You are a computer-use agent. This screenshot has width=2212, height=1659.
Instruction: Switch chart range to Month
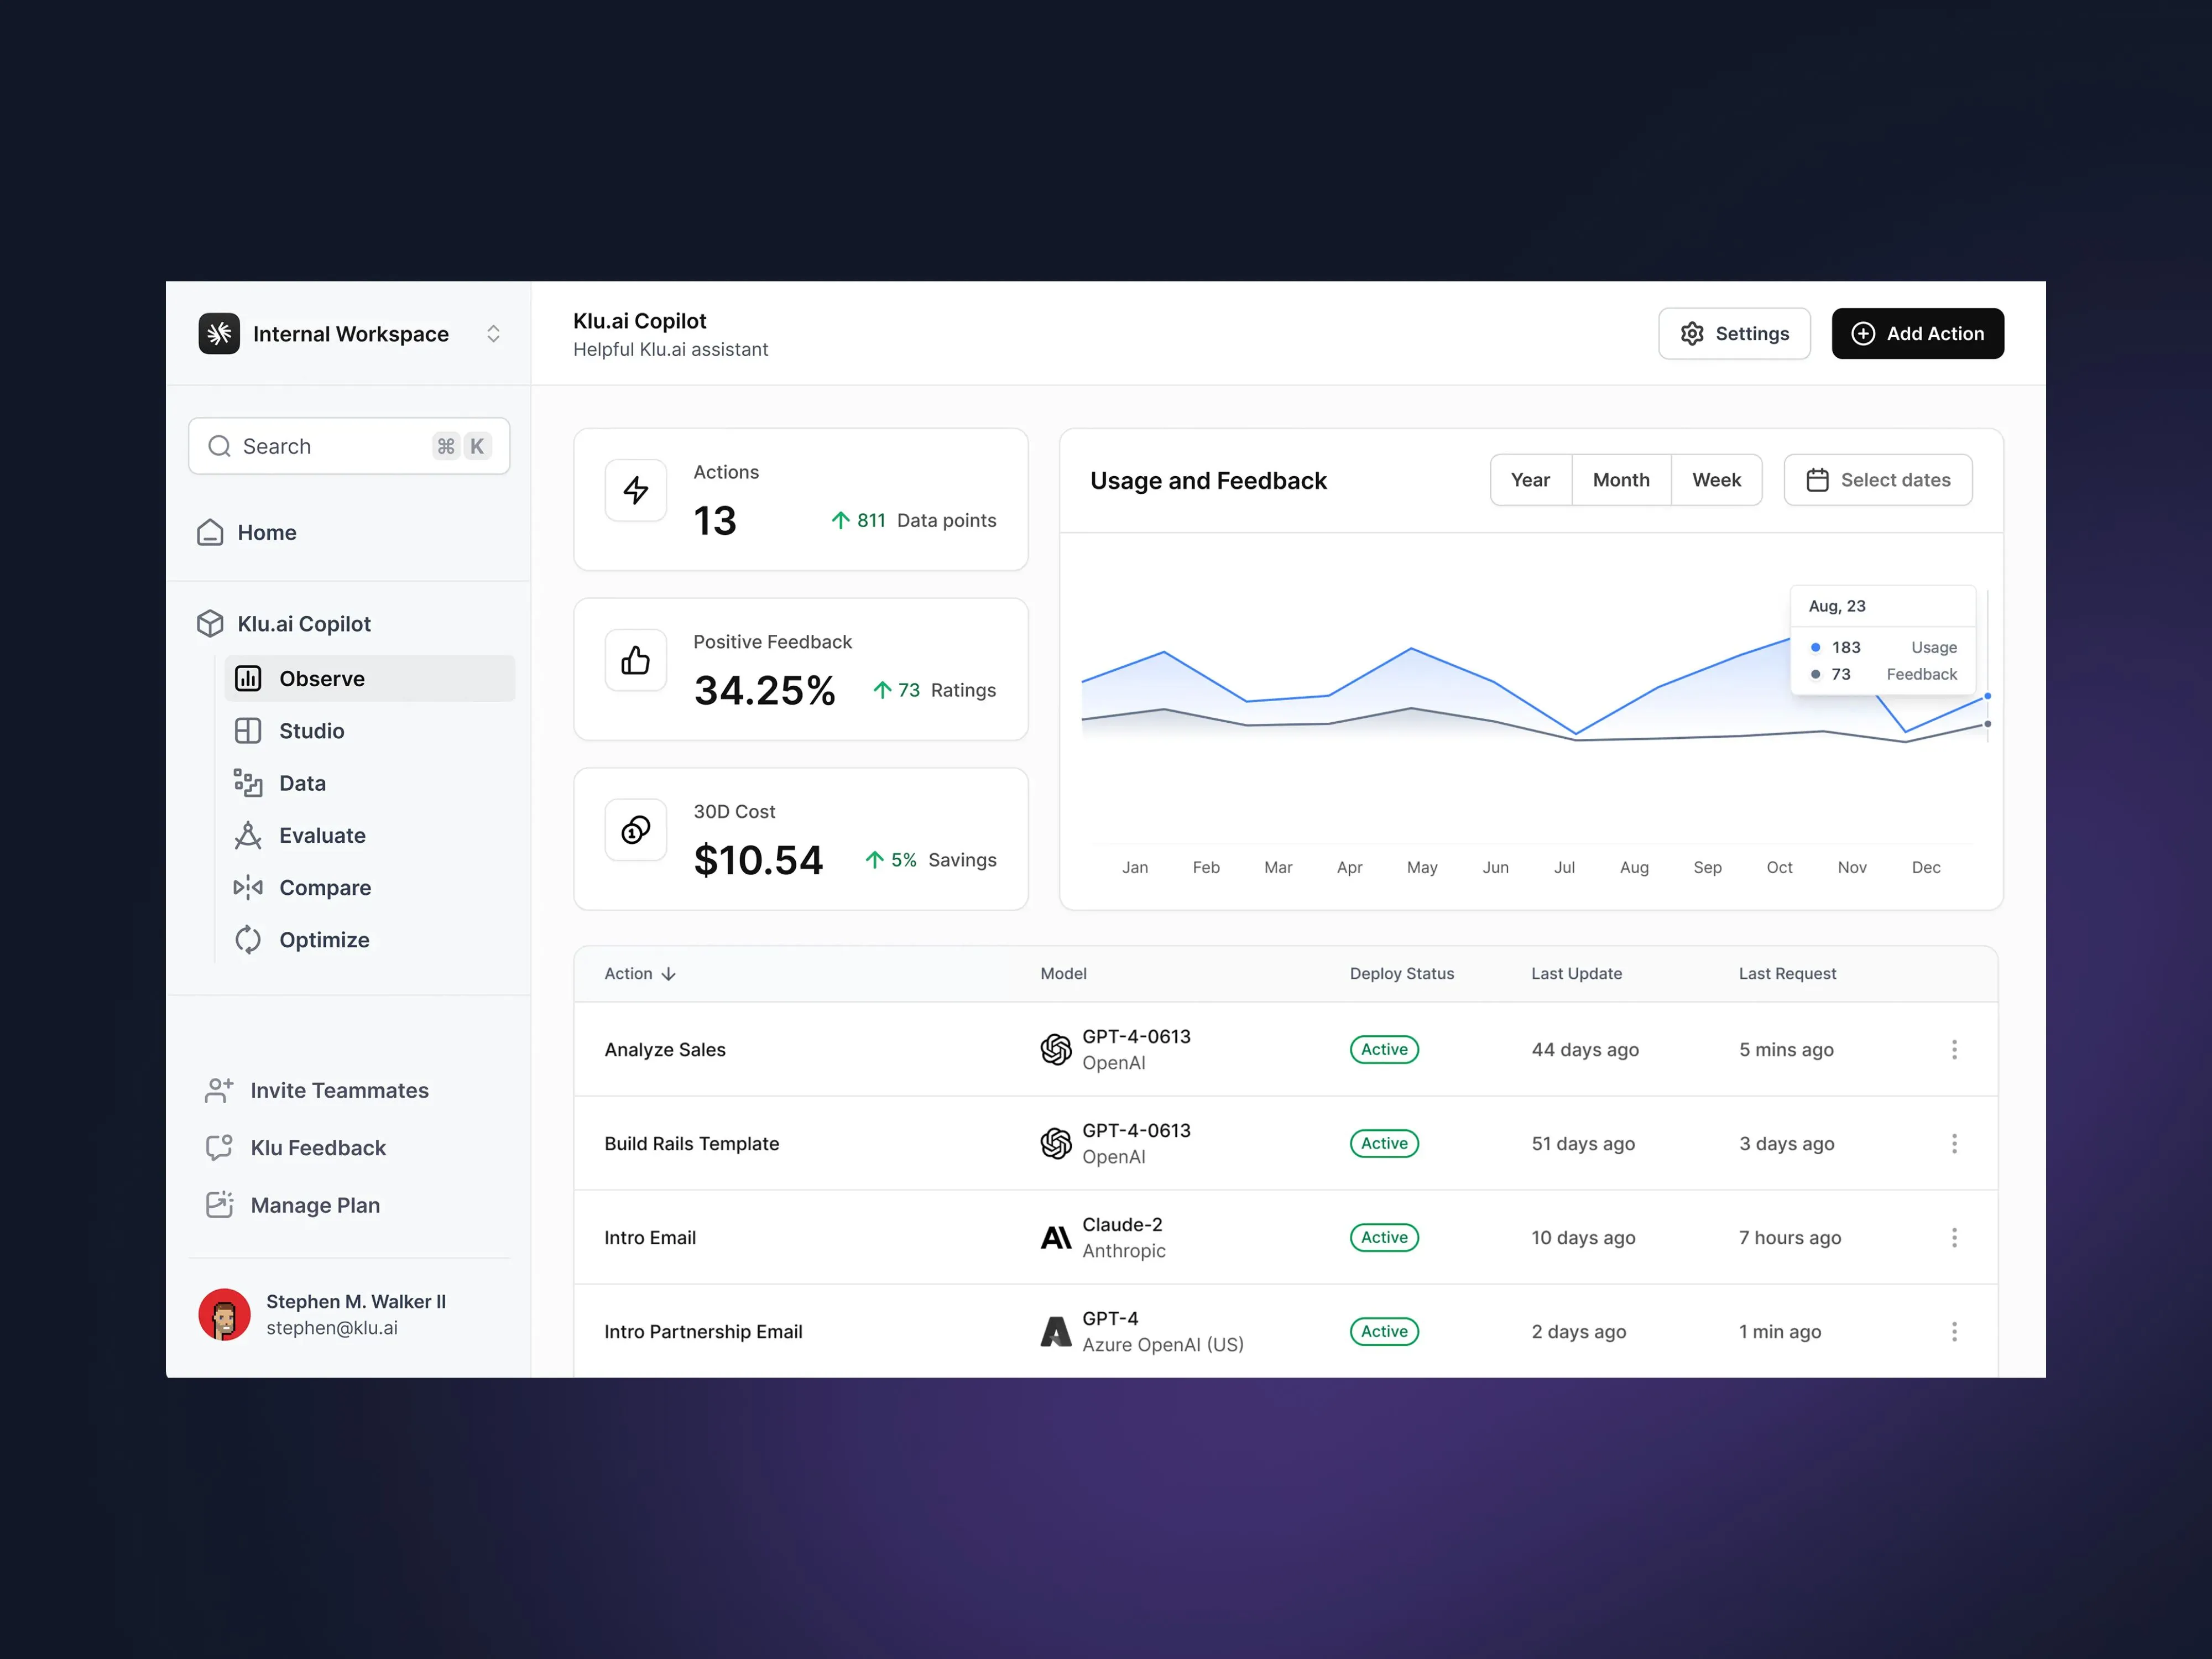pos(1621,480)
